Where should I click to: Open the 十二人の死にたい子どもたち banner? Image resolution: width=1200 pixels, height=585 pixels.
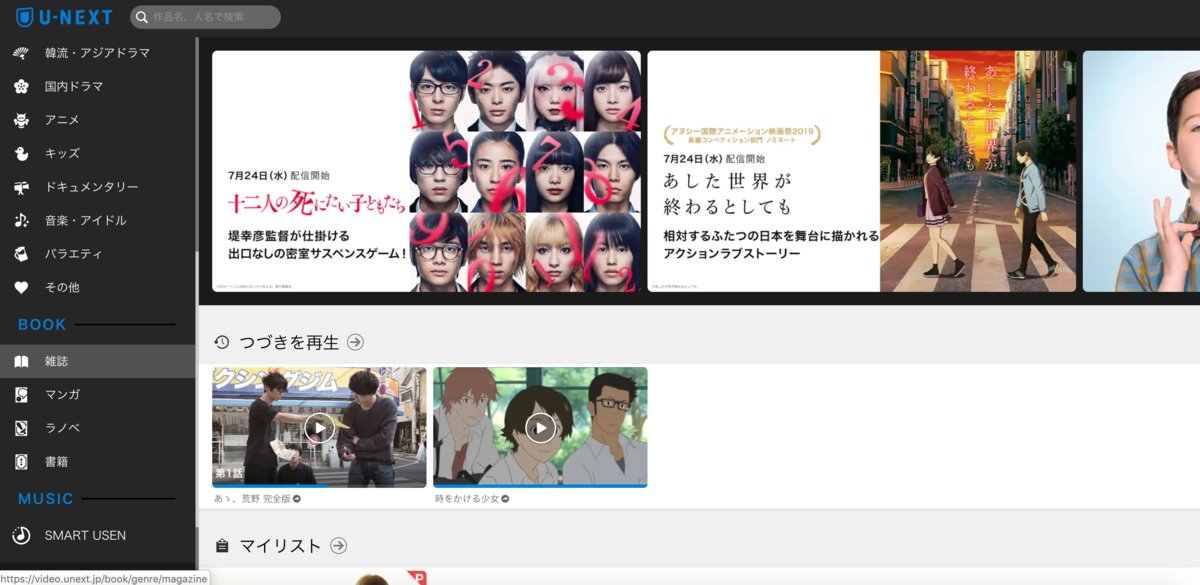(x=426, y=171)
